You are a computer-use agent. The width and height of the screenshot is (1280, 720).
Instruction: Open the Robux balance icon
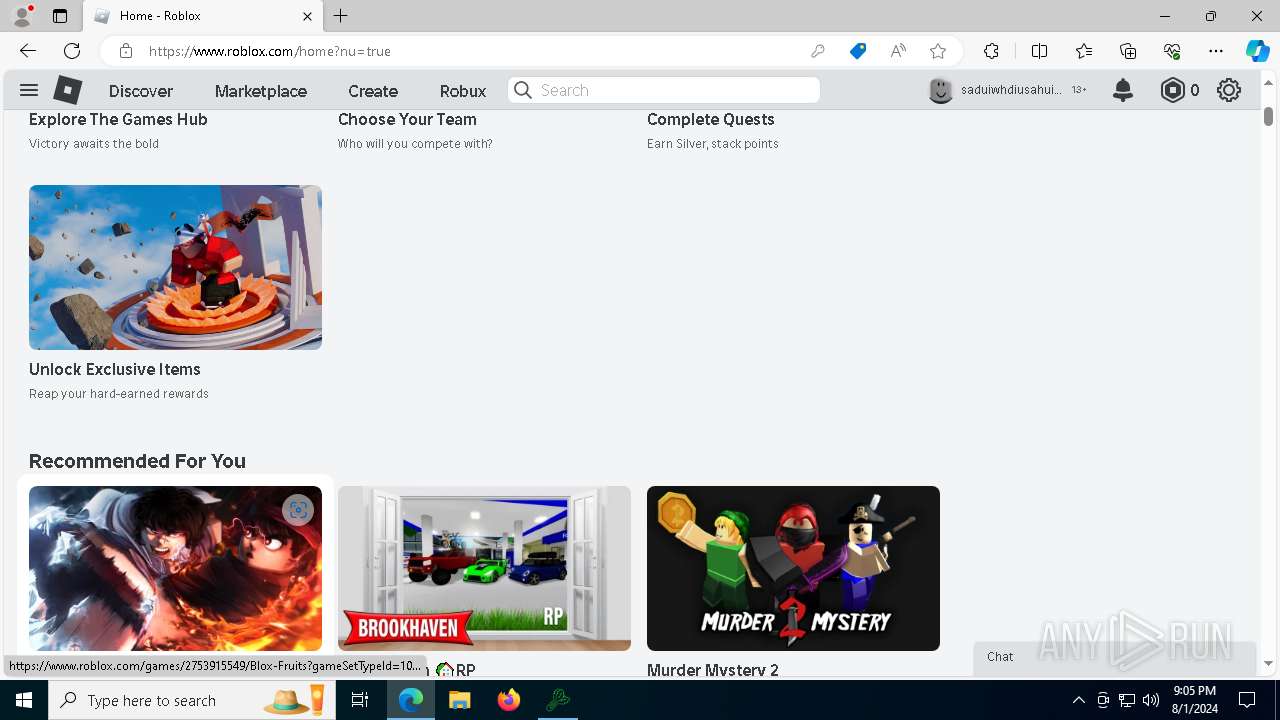(1173, 90)
